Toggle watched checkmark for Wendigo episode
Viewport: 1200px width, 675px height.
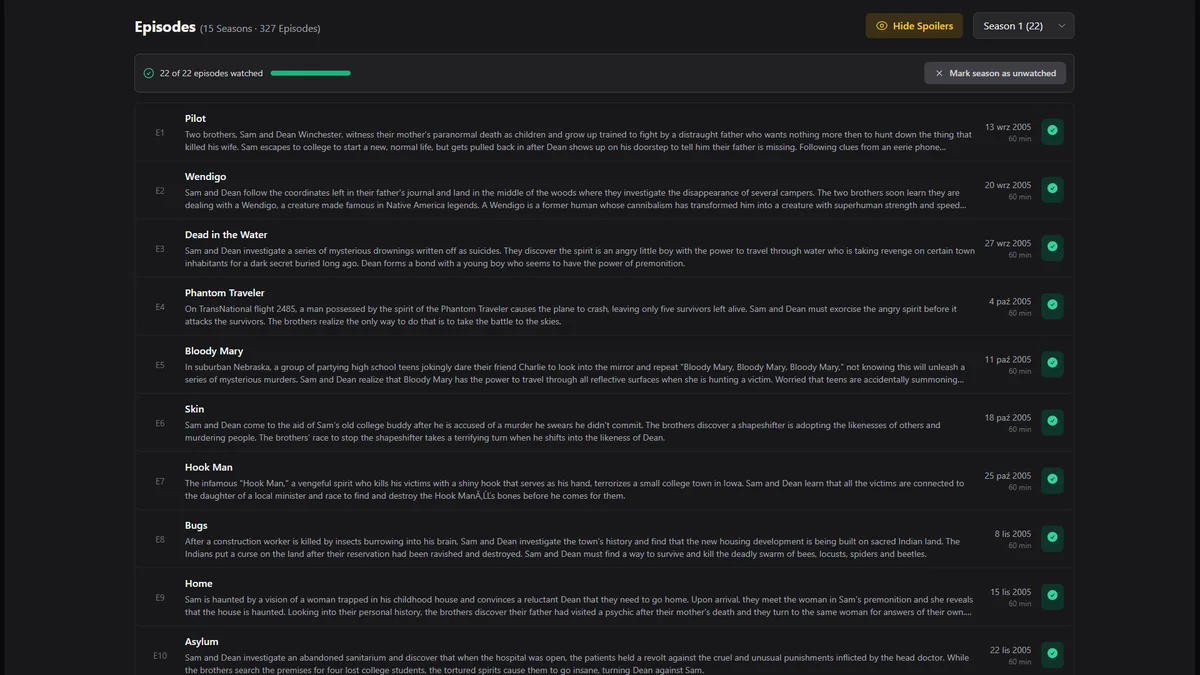coord(1052,189)
